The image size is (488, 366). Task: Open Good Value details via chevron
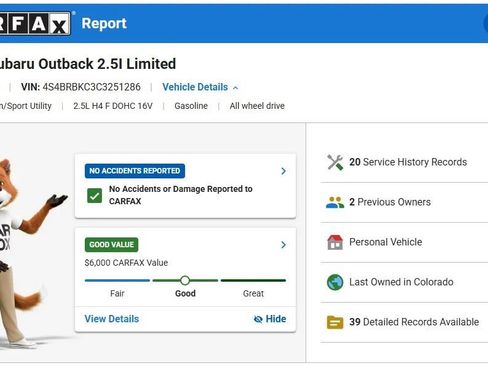coord(283,245)
